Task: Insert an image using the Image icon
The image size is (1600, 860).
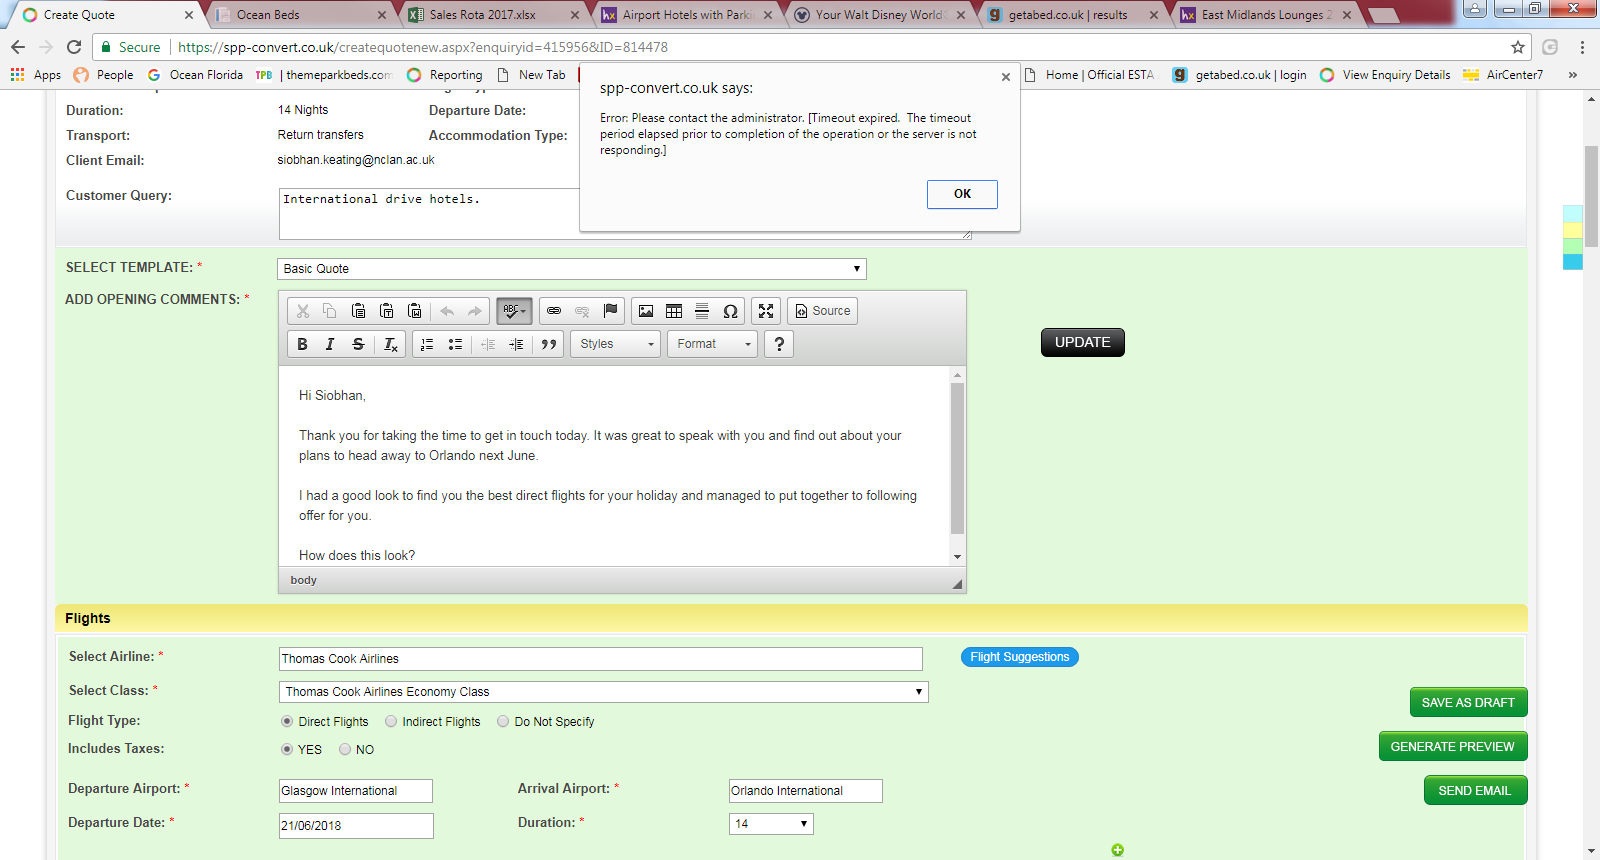Action: point(646,311)
